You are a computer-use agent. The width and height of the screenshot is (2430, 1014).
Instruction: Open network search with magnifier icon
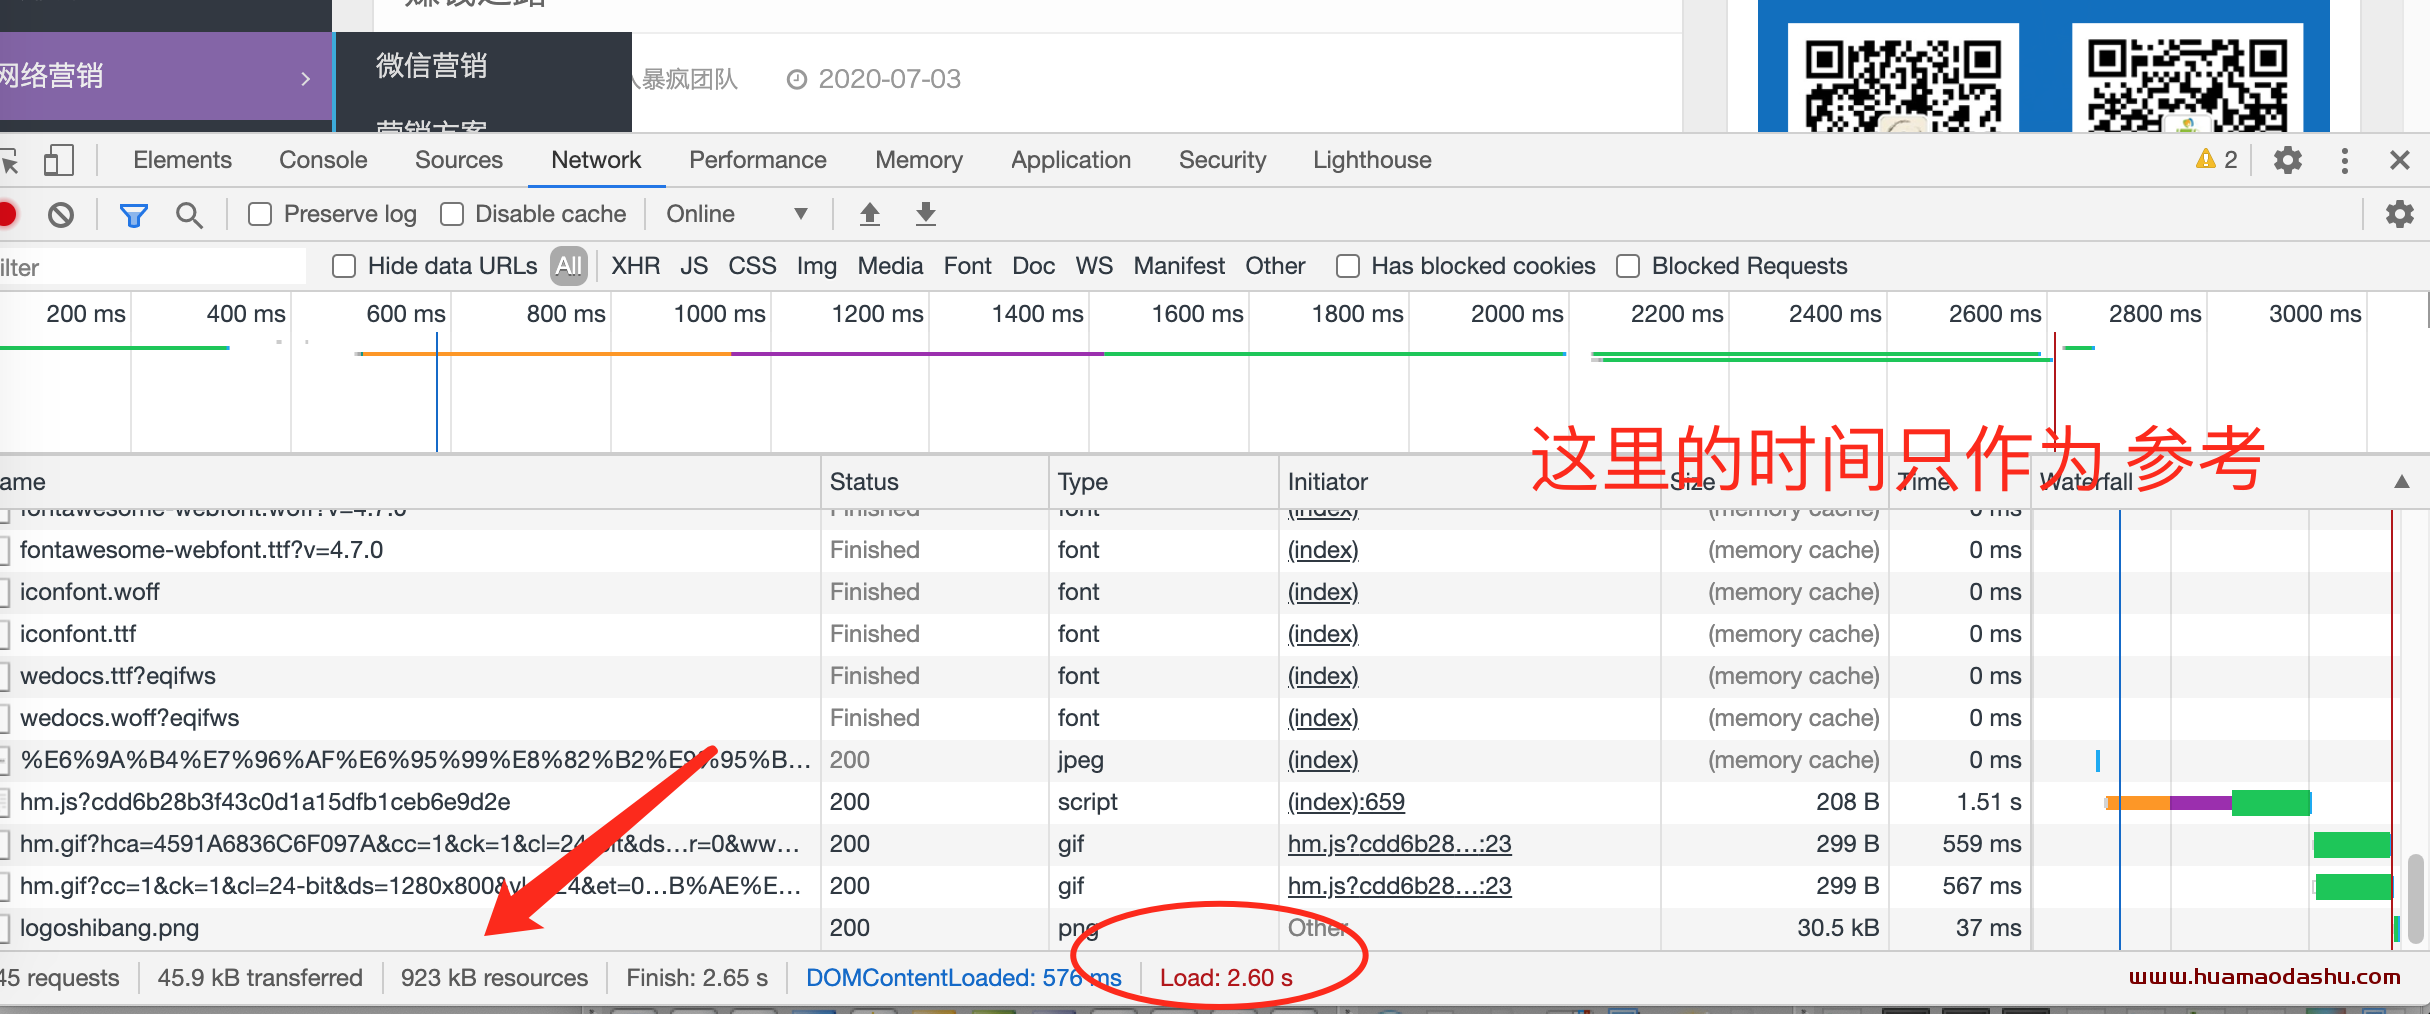click(189, 214)
